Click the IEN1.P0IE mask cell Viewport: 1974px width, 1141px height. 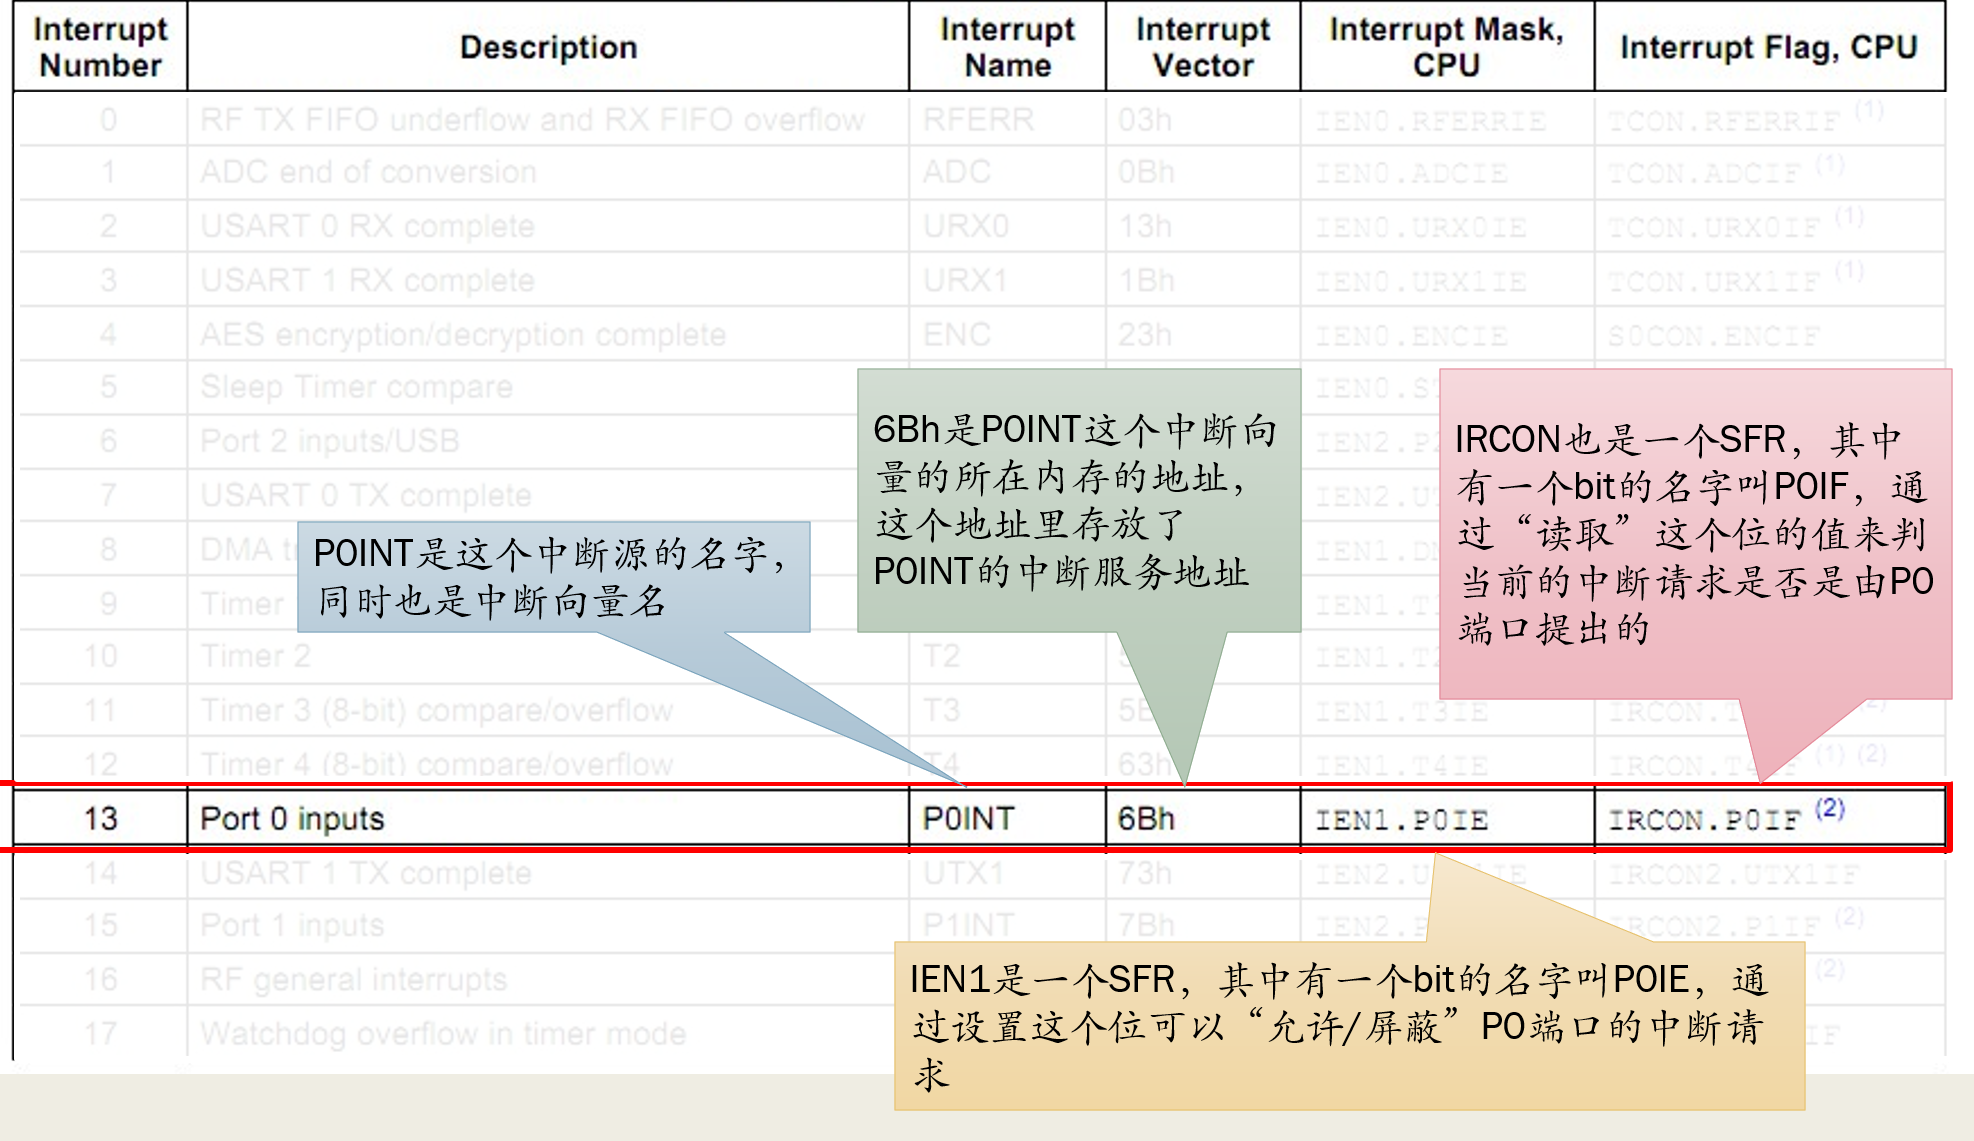tap(1447, 818)
